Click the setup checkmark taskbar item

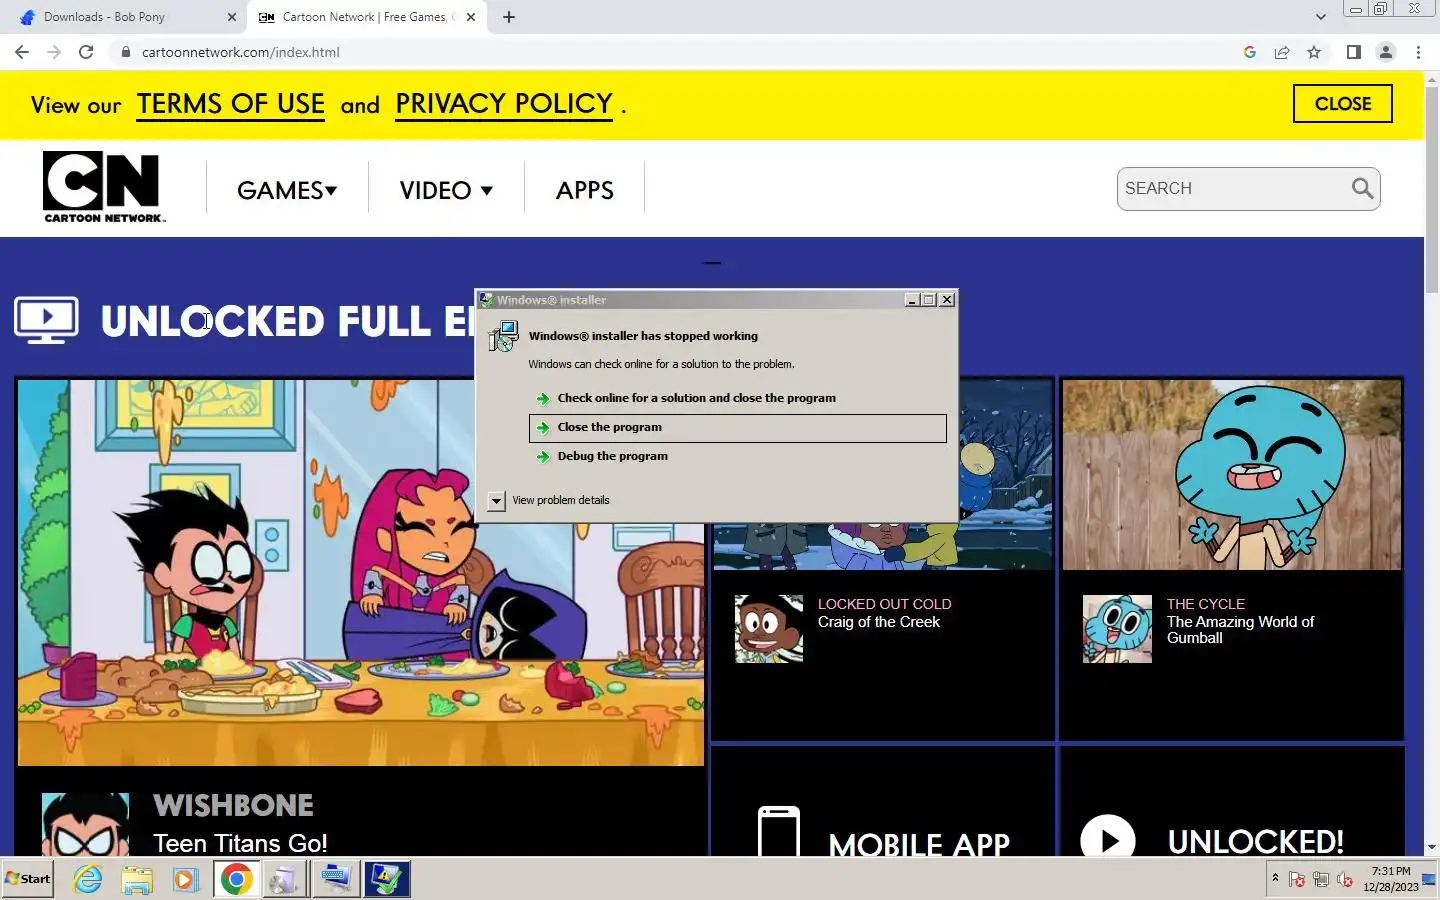[x=386, y=879]
